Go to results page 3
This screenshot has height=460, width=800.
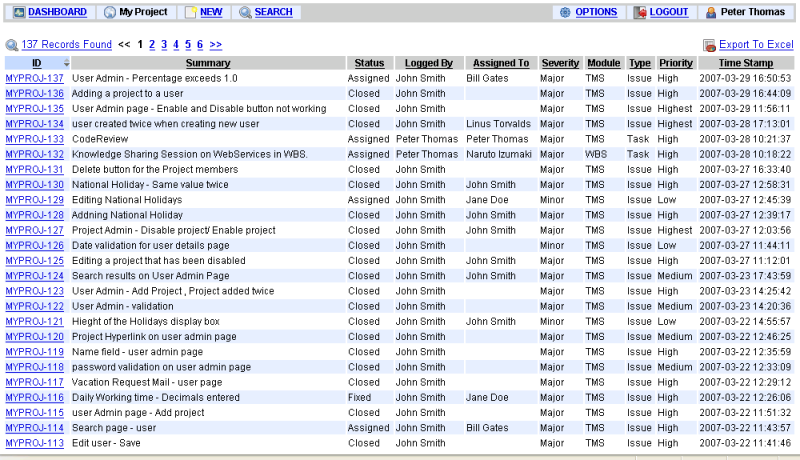pyautogui.click(x=164, y=44)
